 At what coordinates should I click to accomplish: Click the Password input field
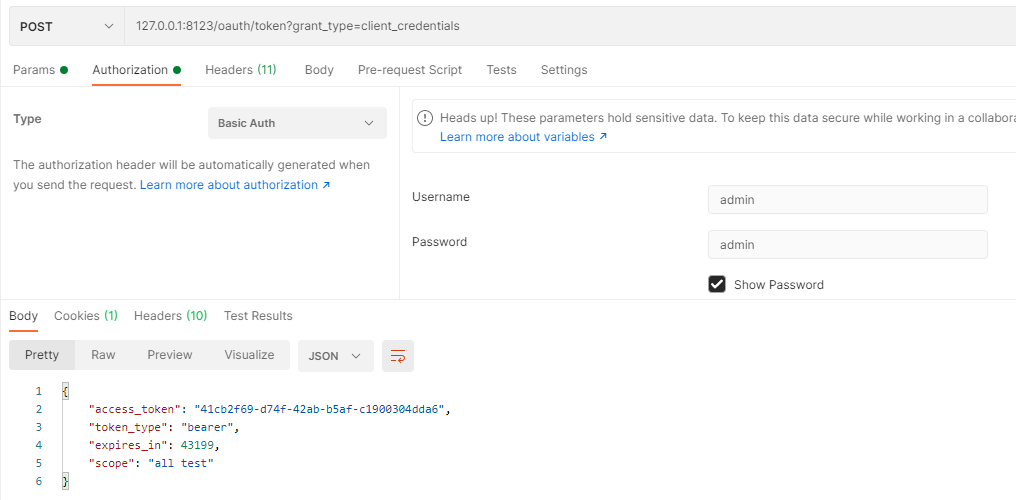point(848,245)
